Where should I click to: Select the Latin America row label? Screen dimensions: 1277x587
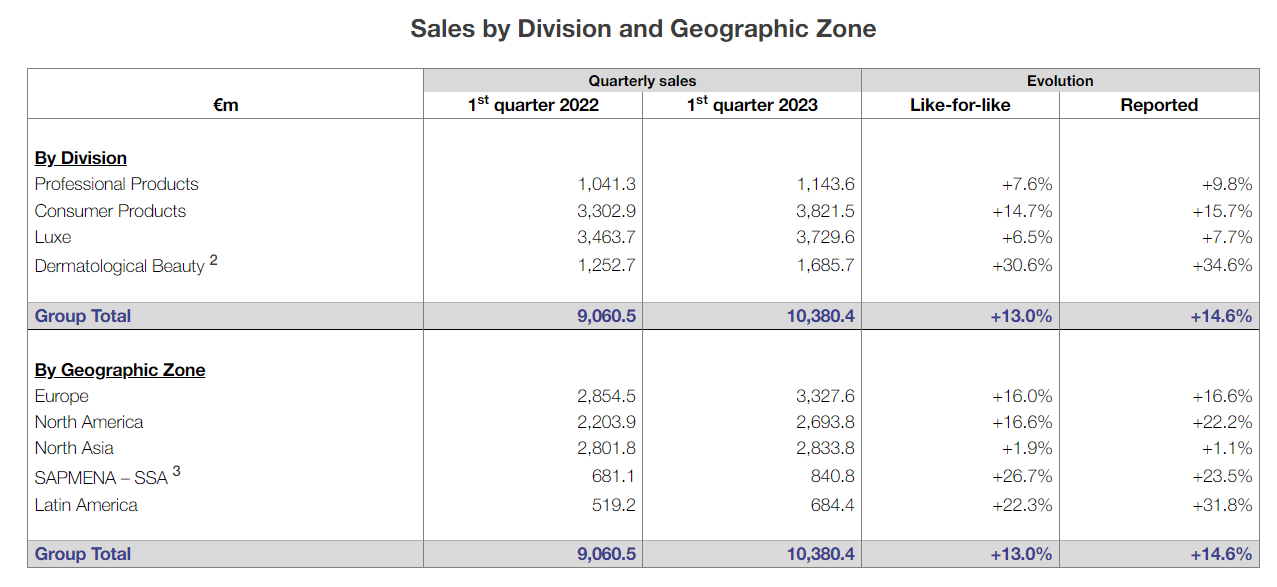[86, 505]
